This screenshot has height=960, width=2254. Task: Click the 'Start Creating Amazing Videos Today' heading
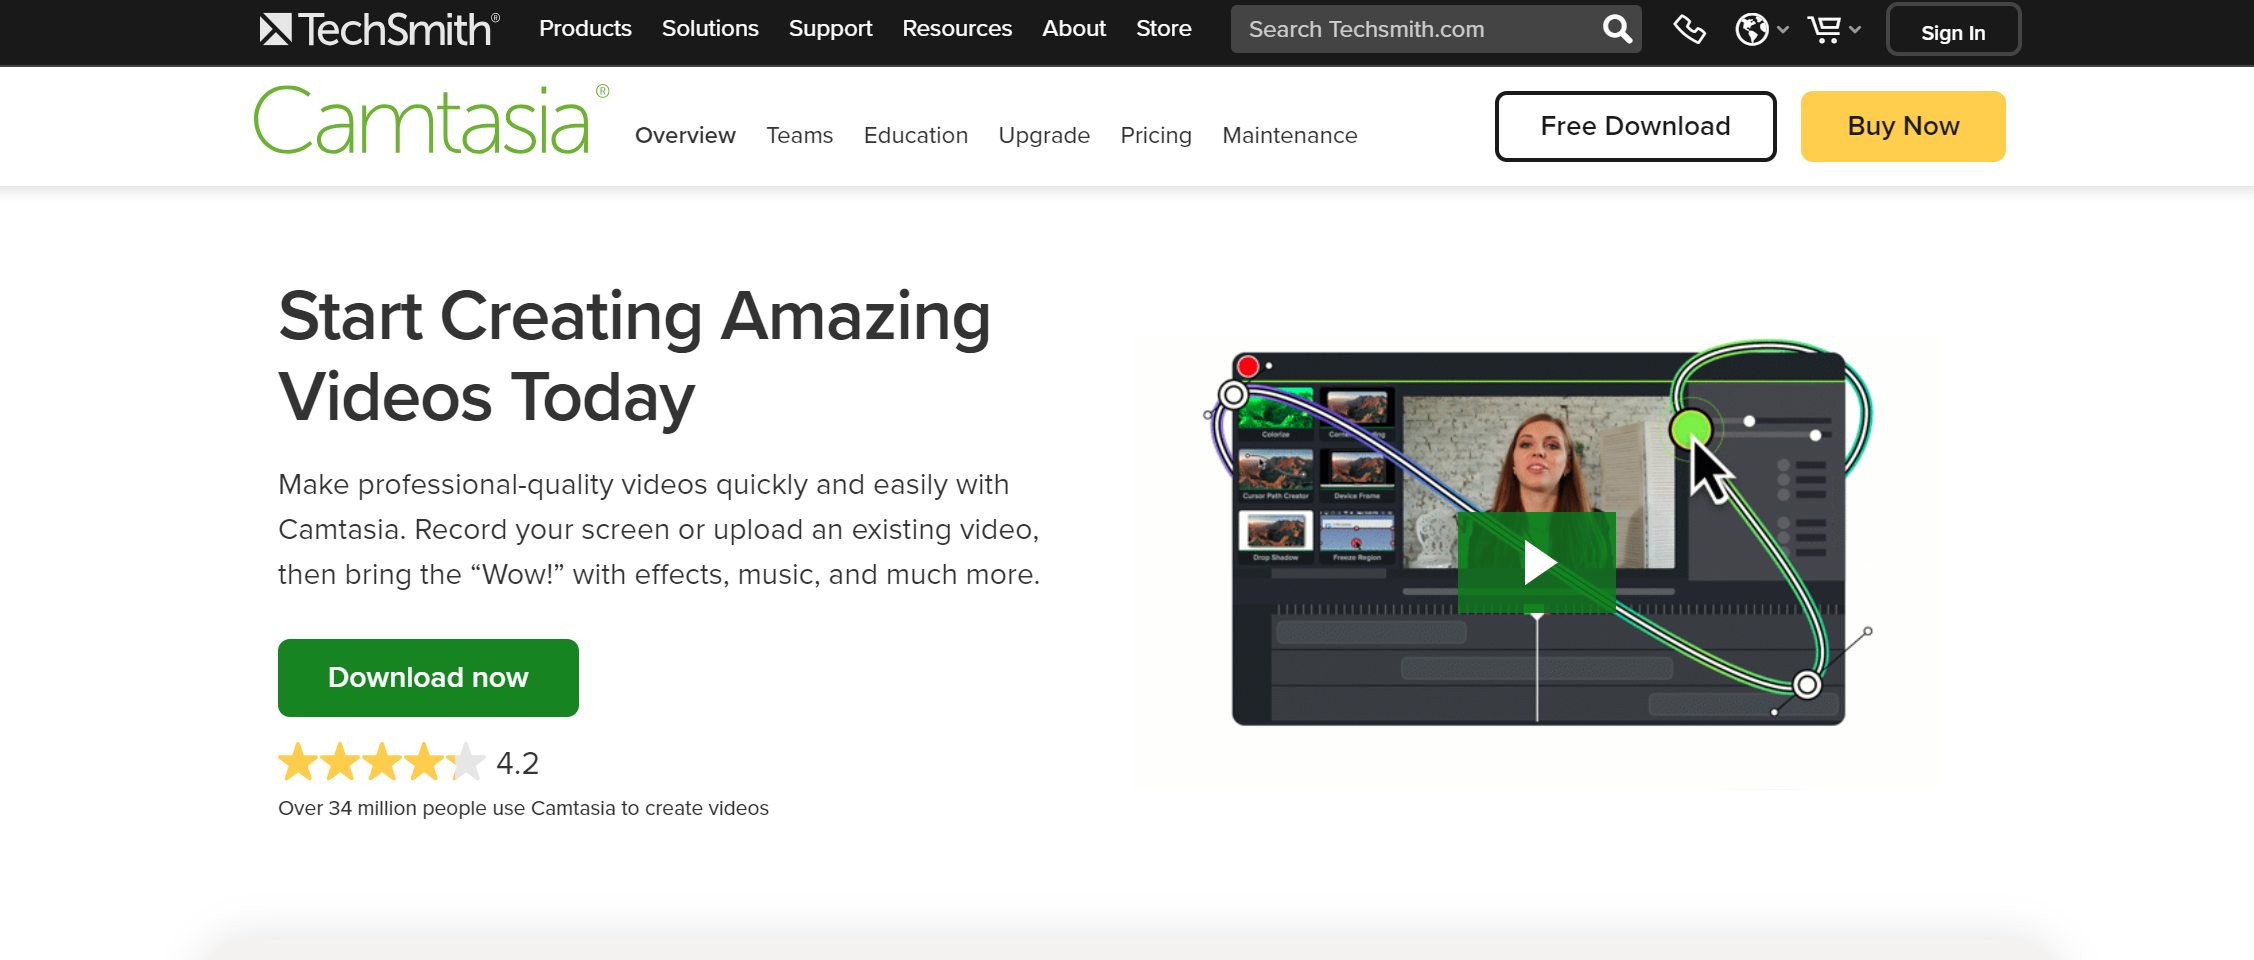click(x=634, y=356)
